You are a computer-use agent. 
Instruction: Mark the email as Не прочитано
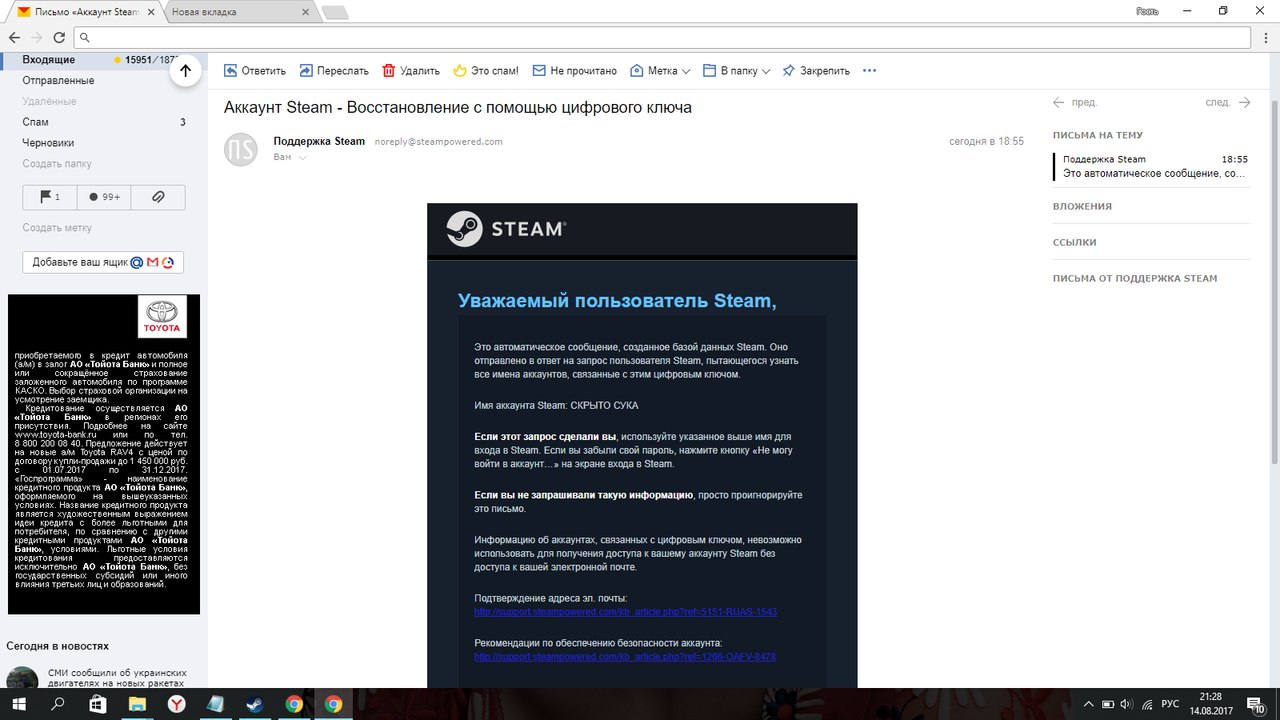575,71
